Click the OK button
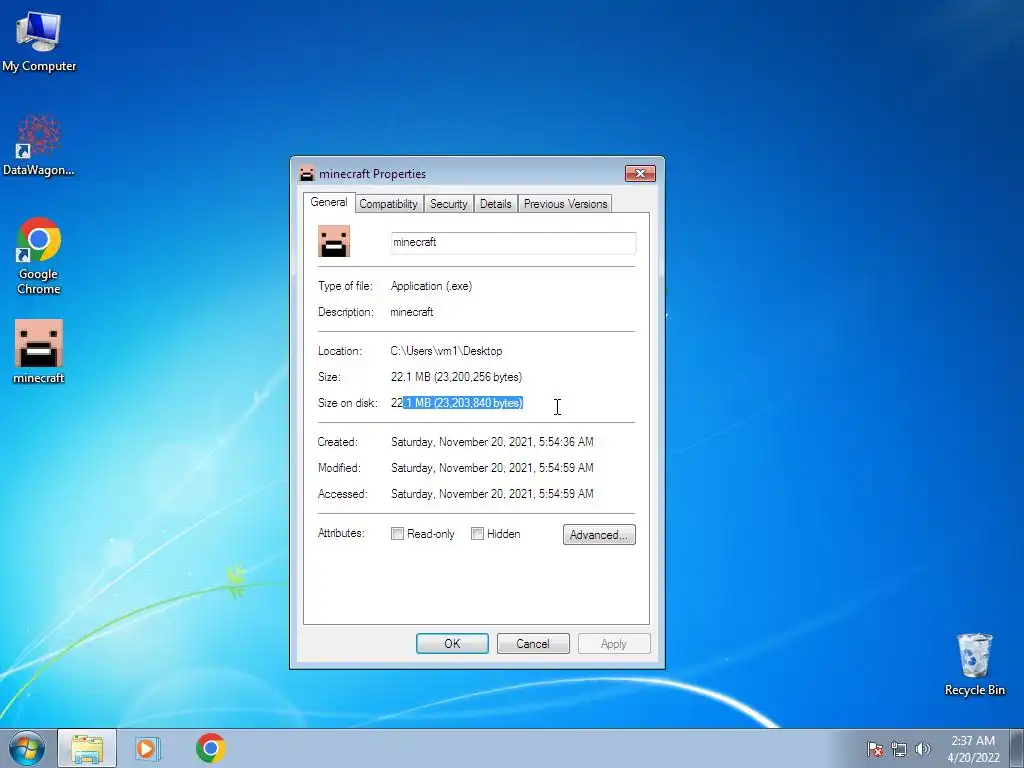Image resolution: width=1024 pixels, height=768 pixels. 452,643
